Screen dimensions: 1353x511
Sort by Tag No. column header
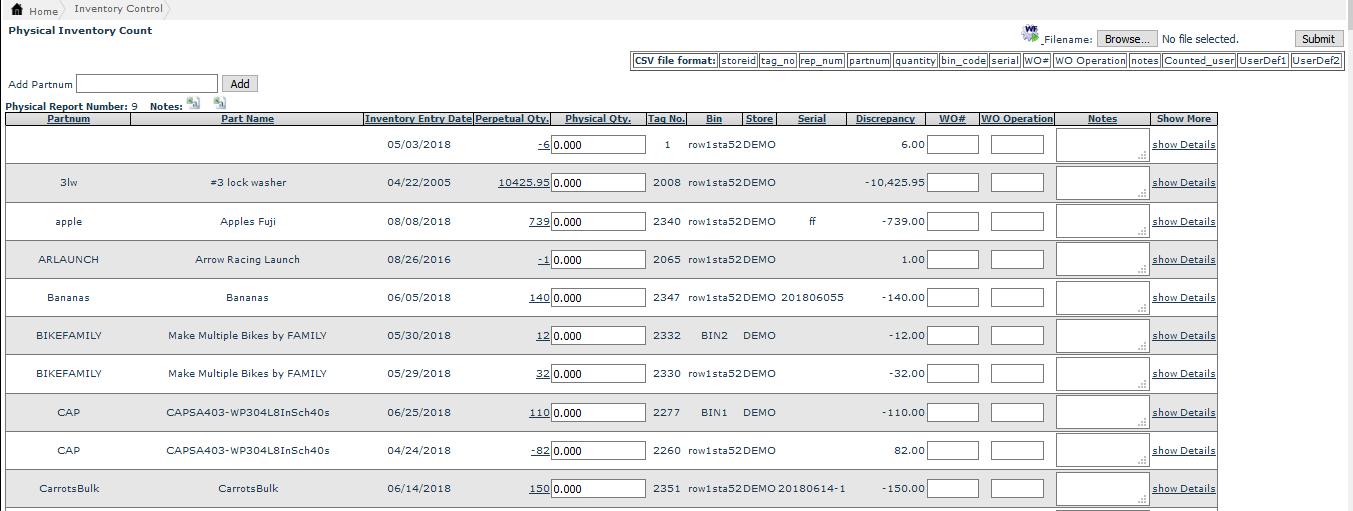[x=666, y=119]
